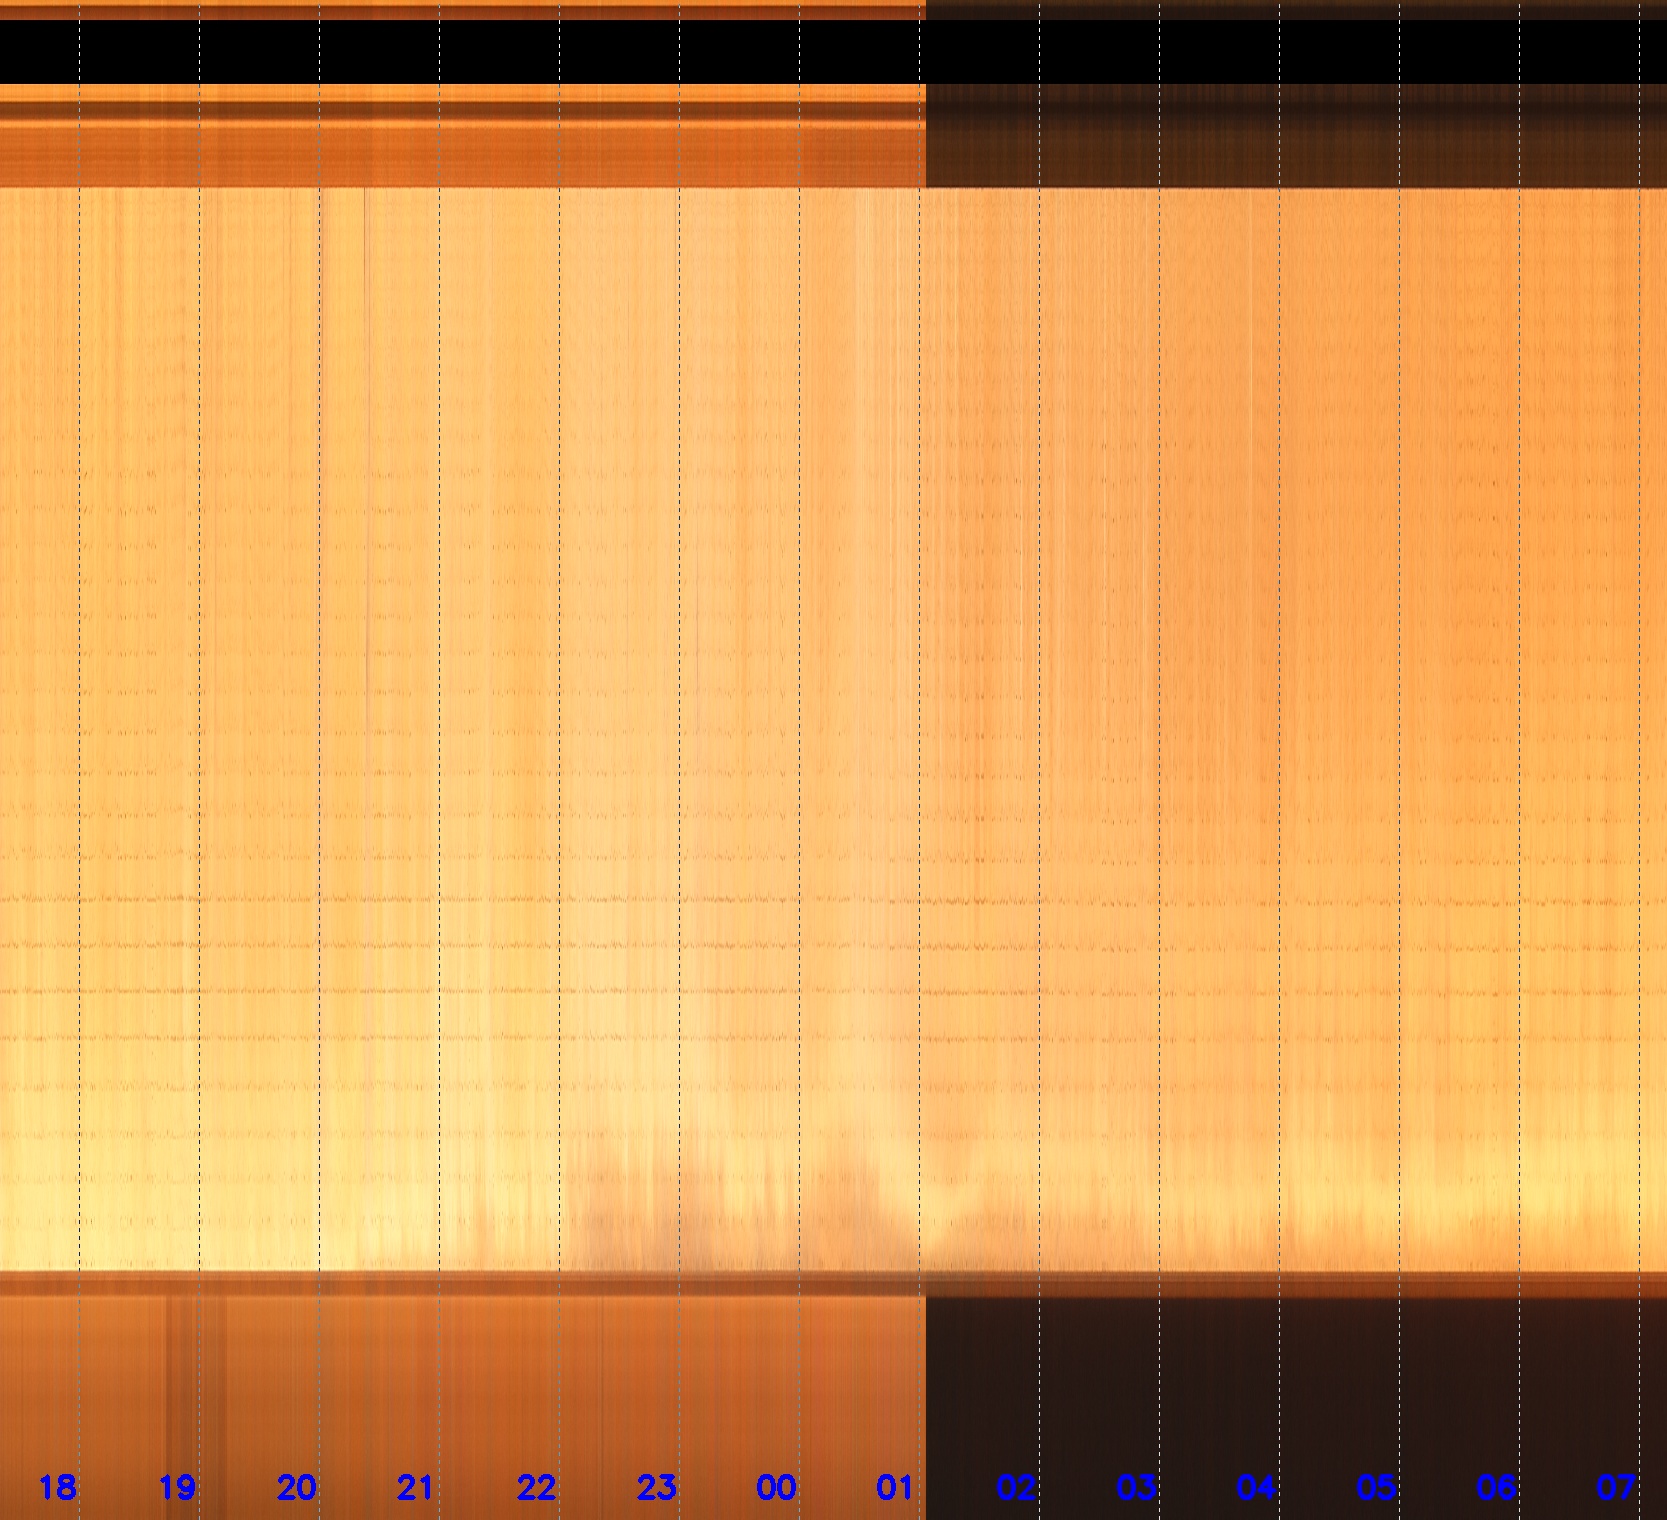Click the 04 hour label
Viewport: 1667px width, 1520px height.
click(1256, 1487)
